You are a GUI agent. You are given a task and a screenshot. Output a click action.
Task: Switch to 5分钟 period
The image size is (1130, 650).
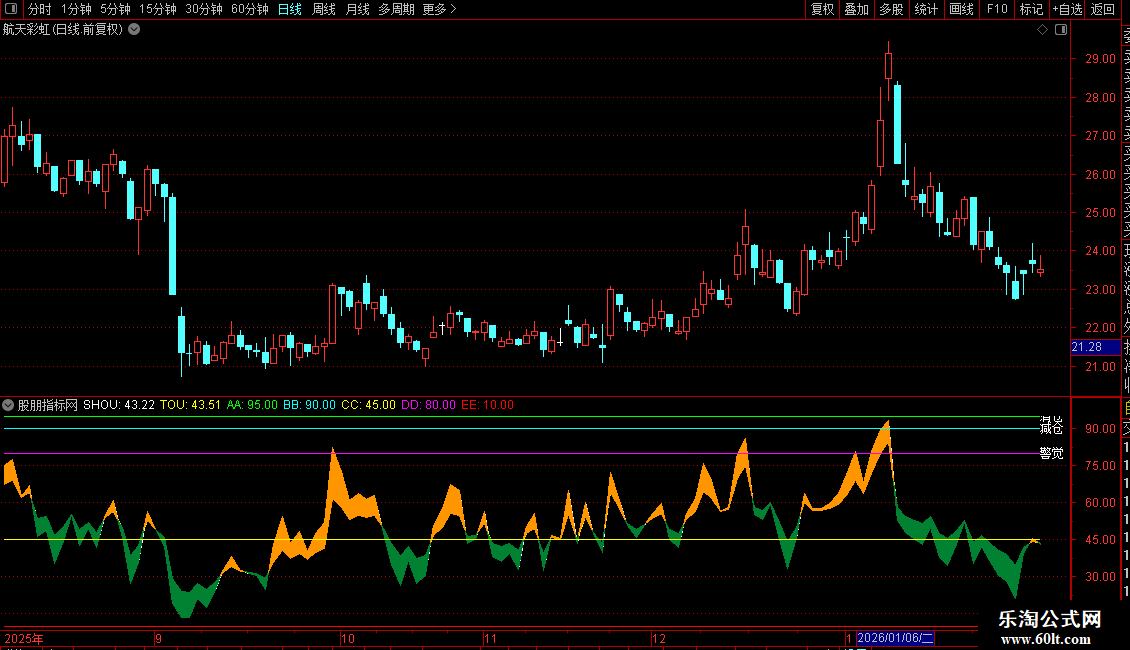coord(115,9)
